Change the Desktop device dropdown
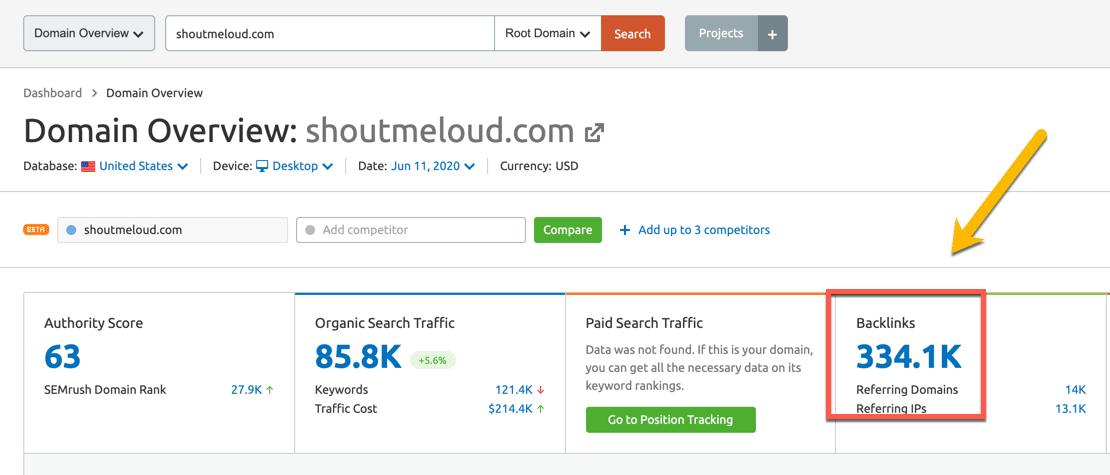 pyautogui.click(x=302, y=166)
